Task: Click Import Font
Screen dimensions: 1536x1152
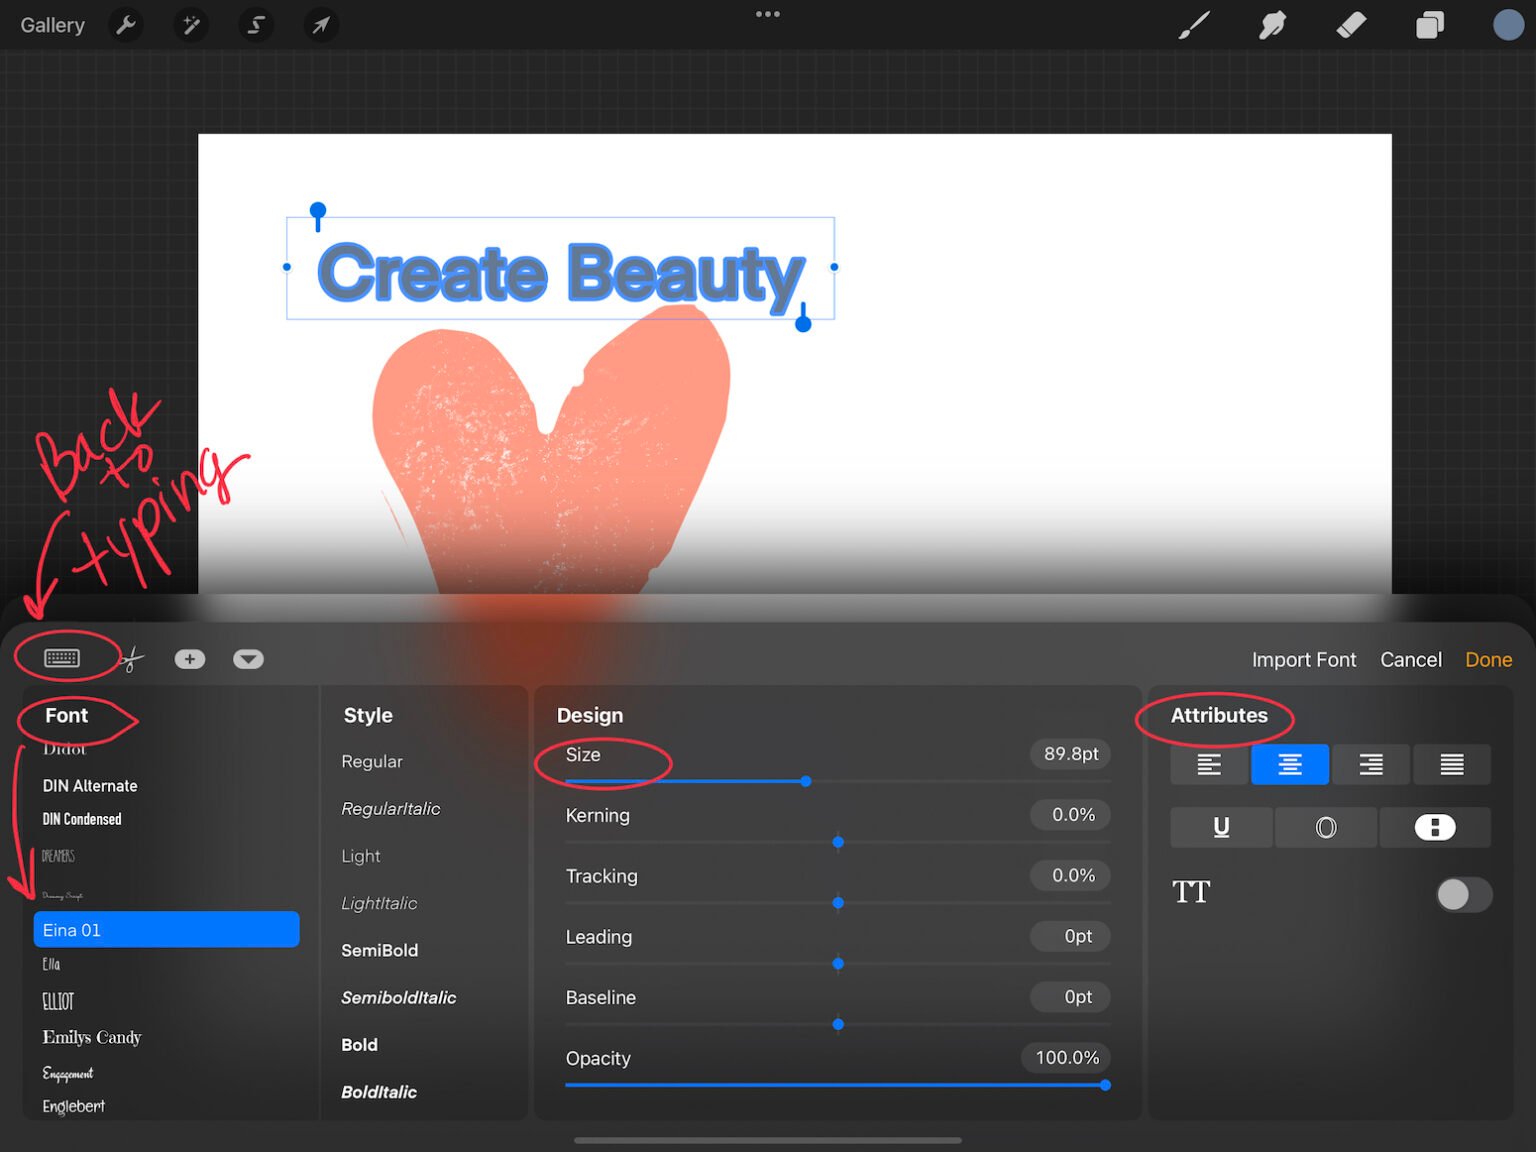Action: (x=1304, y=660)
